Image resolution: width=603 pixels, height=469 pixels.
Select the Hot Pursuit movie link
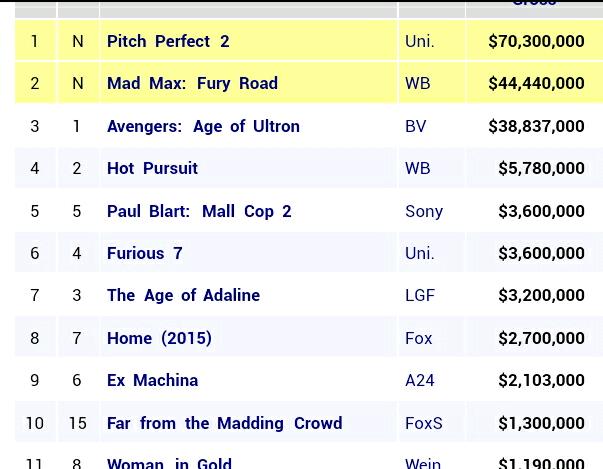click(152, 168)
